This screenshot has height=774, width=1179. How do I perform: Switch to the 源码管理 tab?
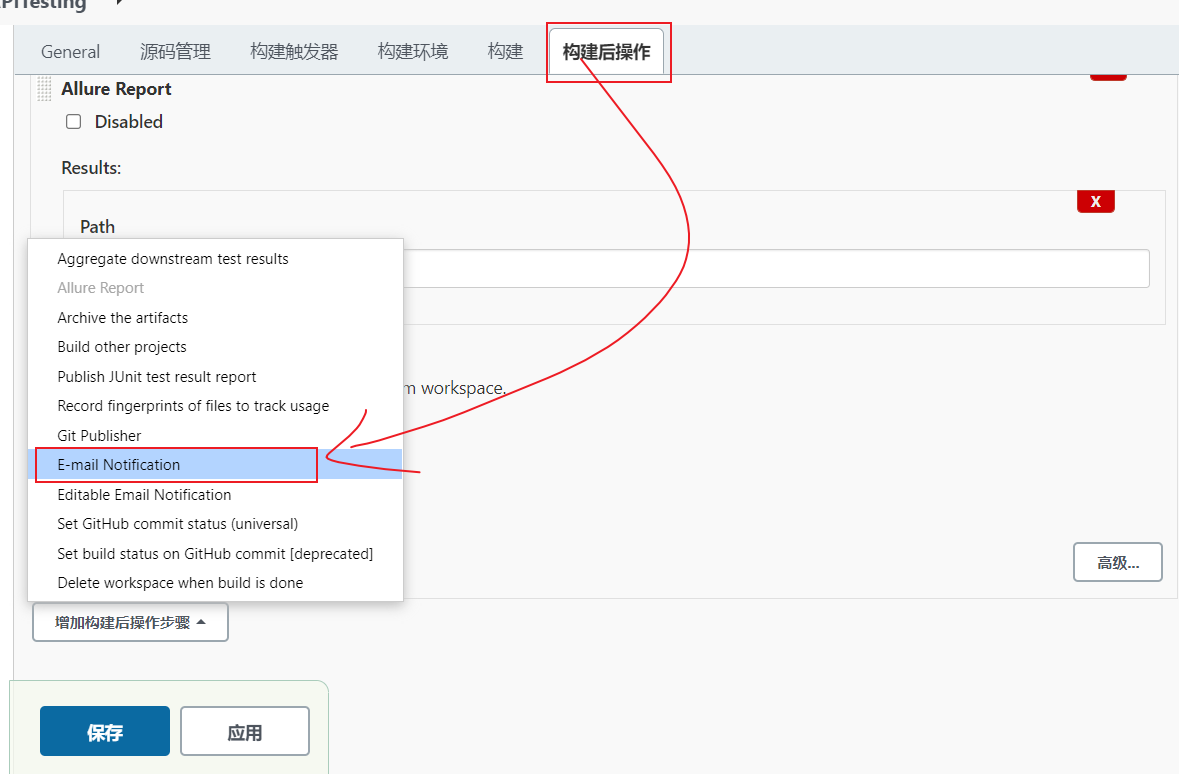(175, 52)
